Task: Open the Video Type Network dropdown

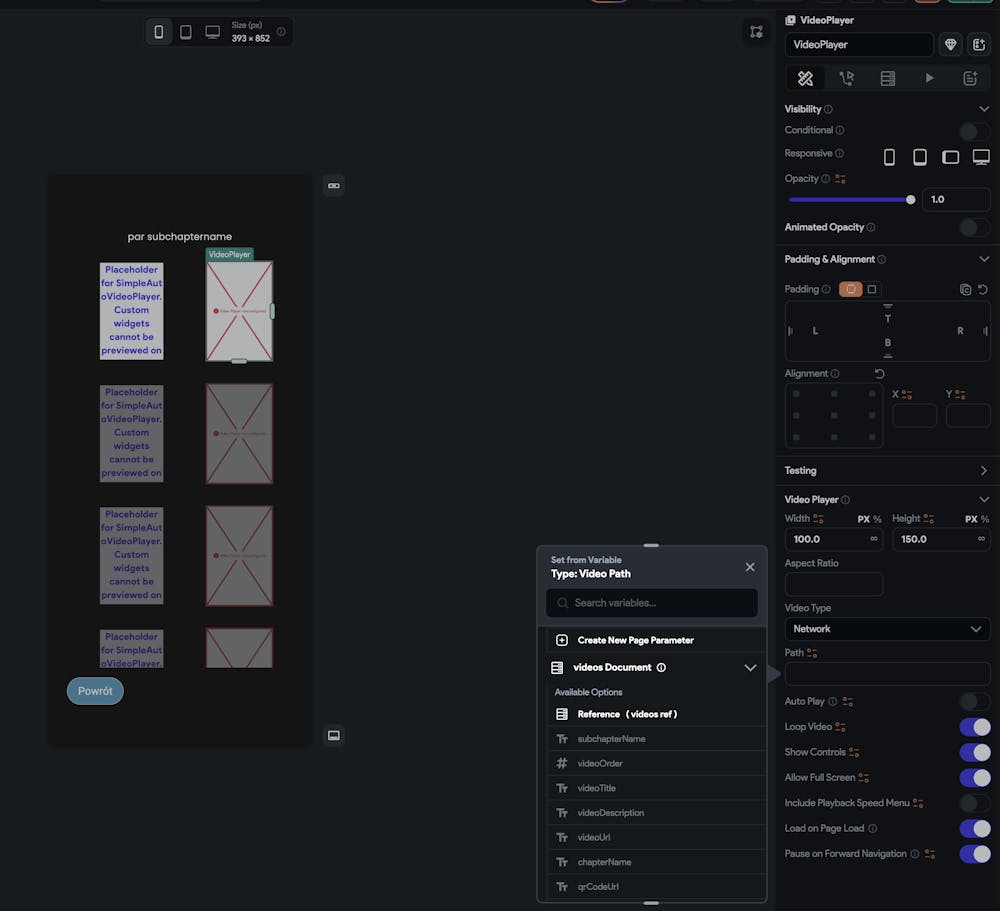Action: (x=887, y=629)
